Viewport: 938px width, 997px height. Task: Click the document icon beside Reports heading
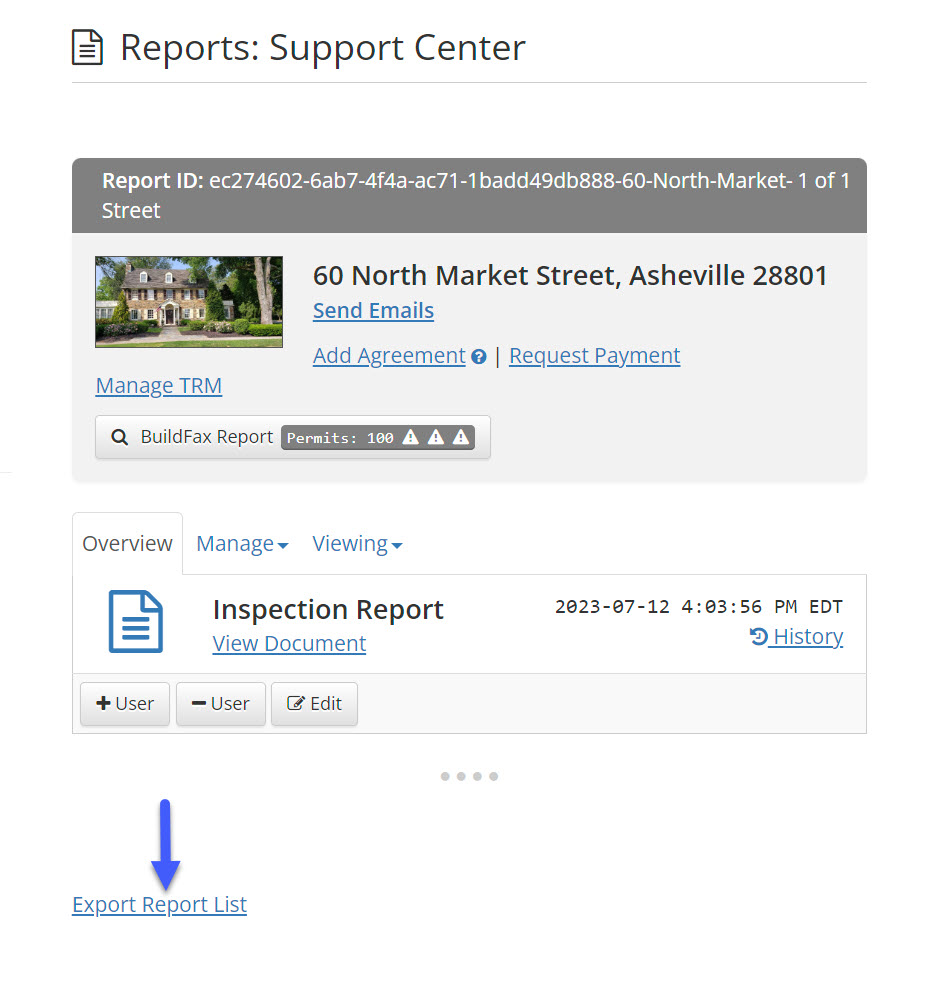click(88, 47)
